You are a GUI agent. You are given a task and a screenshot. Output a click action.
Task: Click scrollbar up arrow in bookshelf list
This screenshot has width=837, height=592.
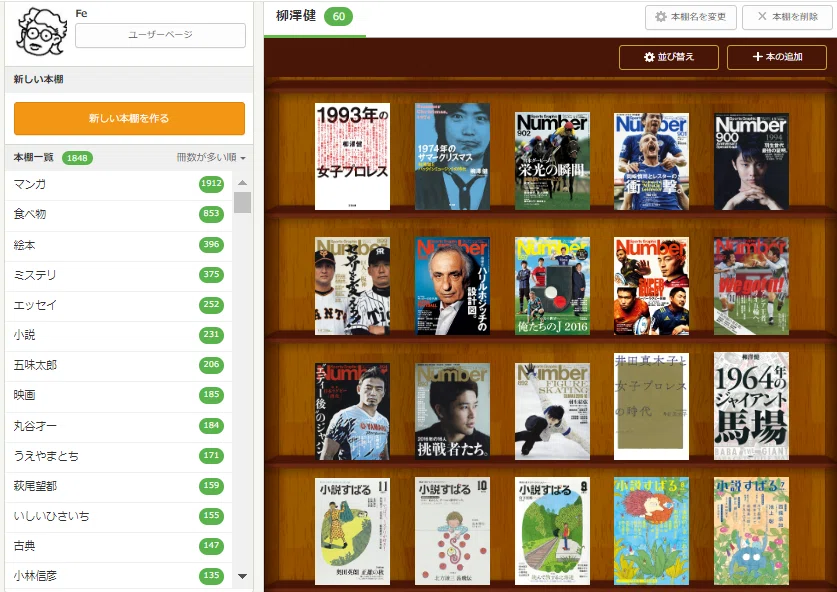(242, 183)
